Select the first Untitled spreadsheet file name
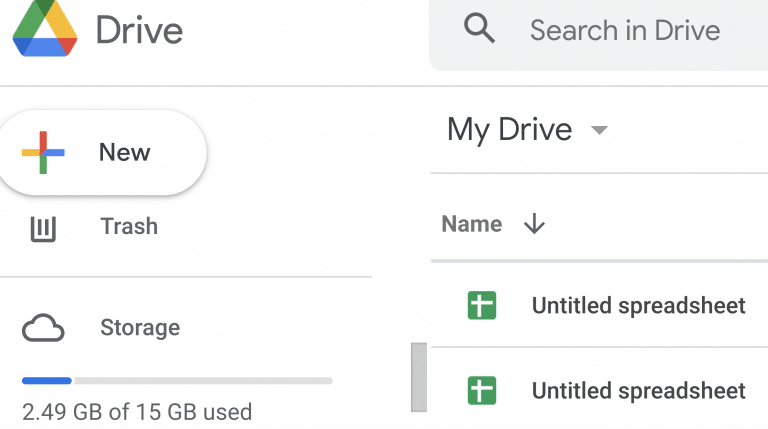768x429 pixels. tap(638, 305)
